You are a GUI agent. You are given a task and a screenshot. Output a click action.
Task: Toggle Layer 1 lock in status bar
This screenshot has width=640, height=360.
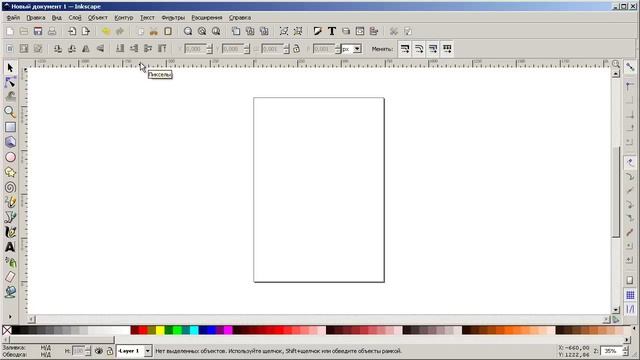109,351
